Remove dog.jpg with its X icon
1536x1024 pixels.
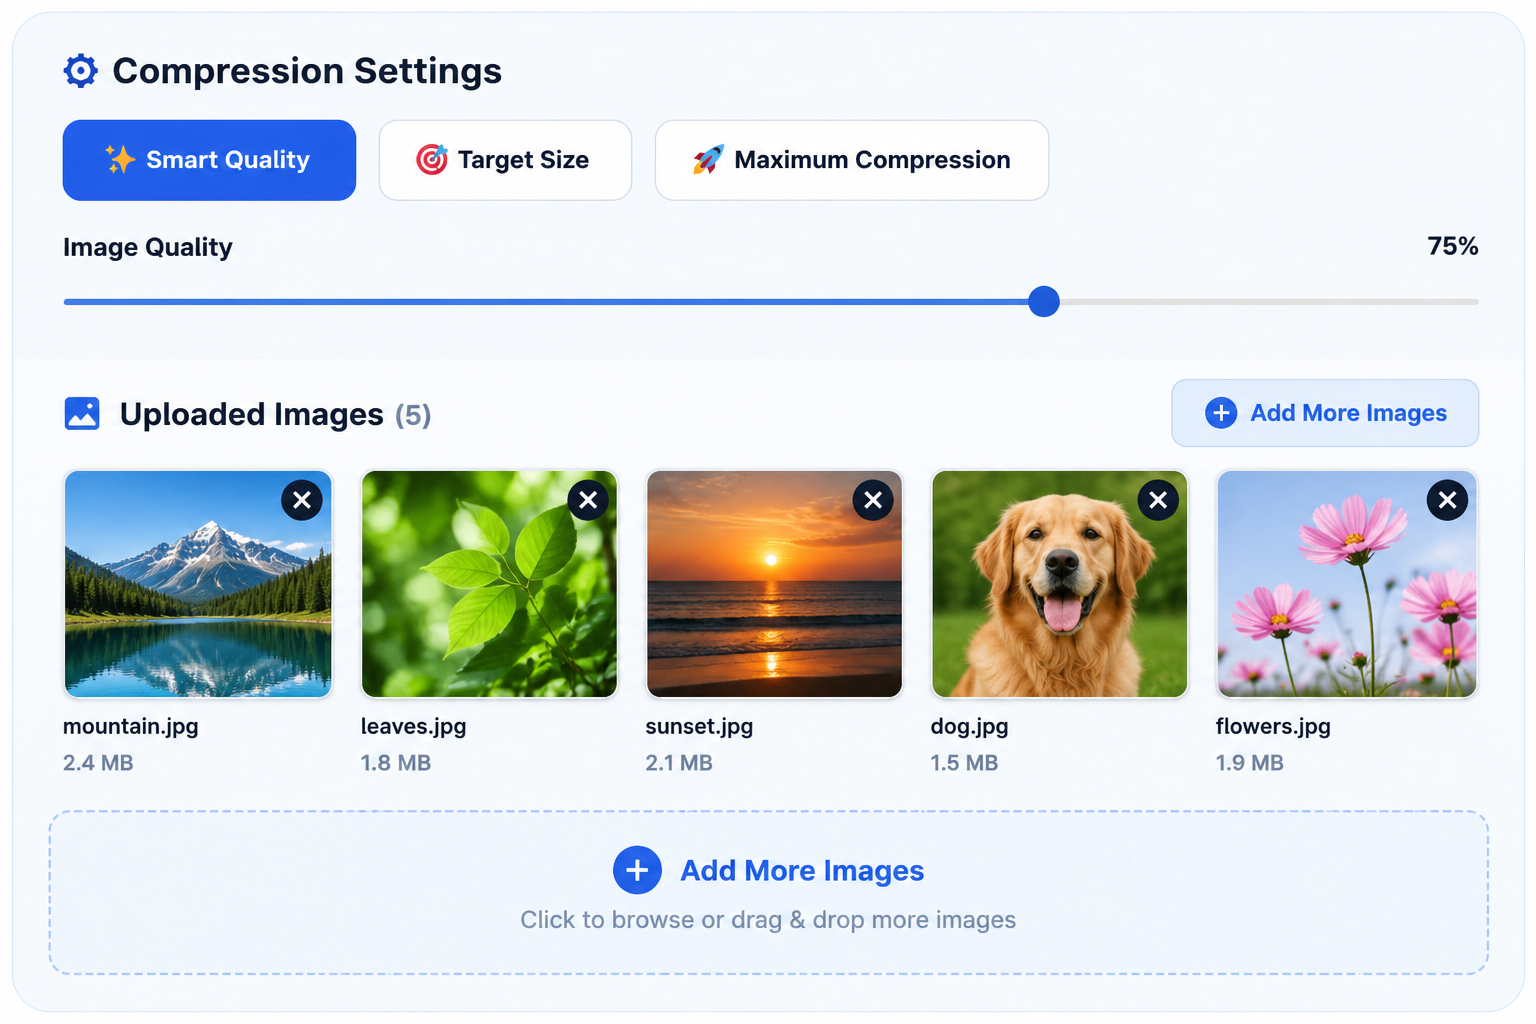(x=1158, y=500)
